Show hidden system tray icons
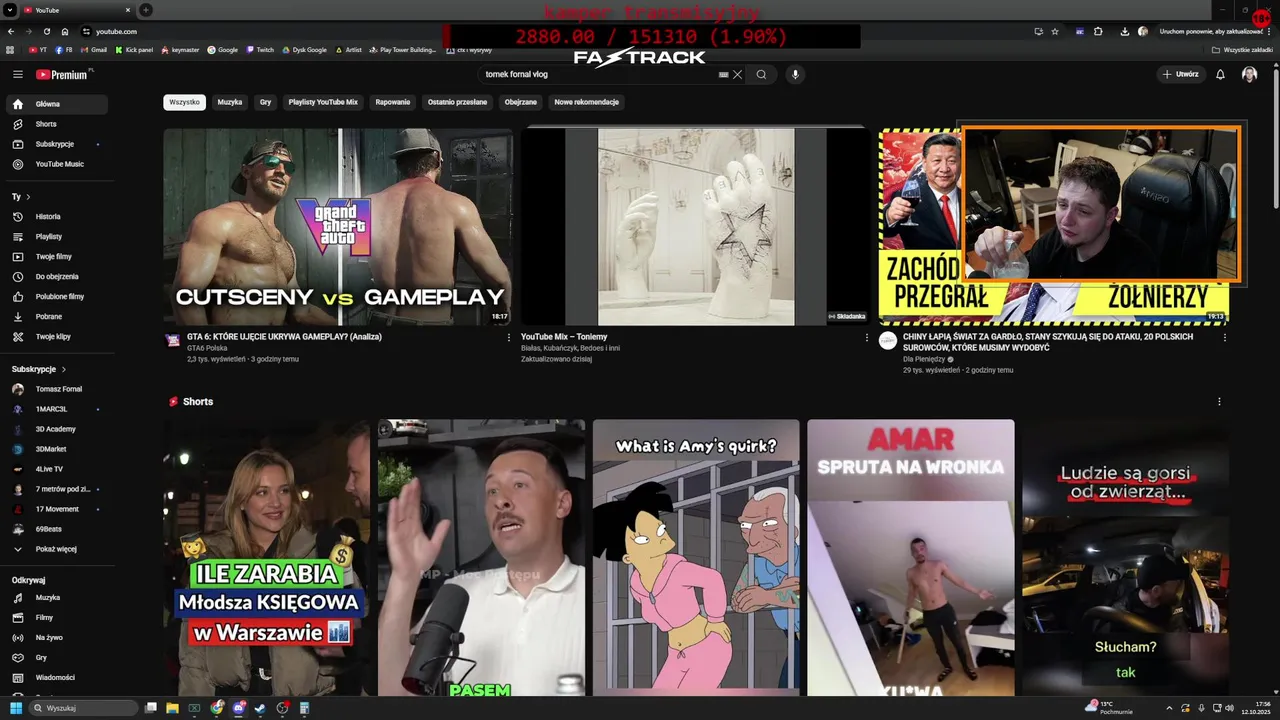 1169,708
